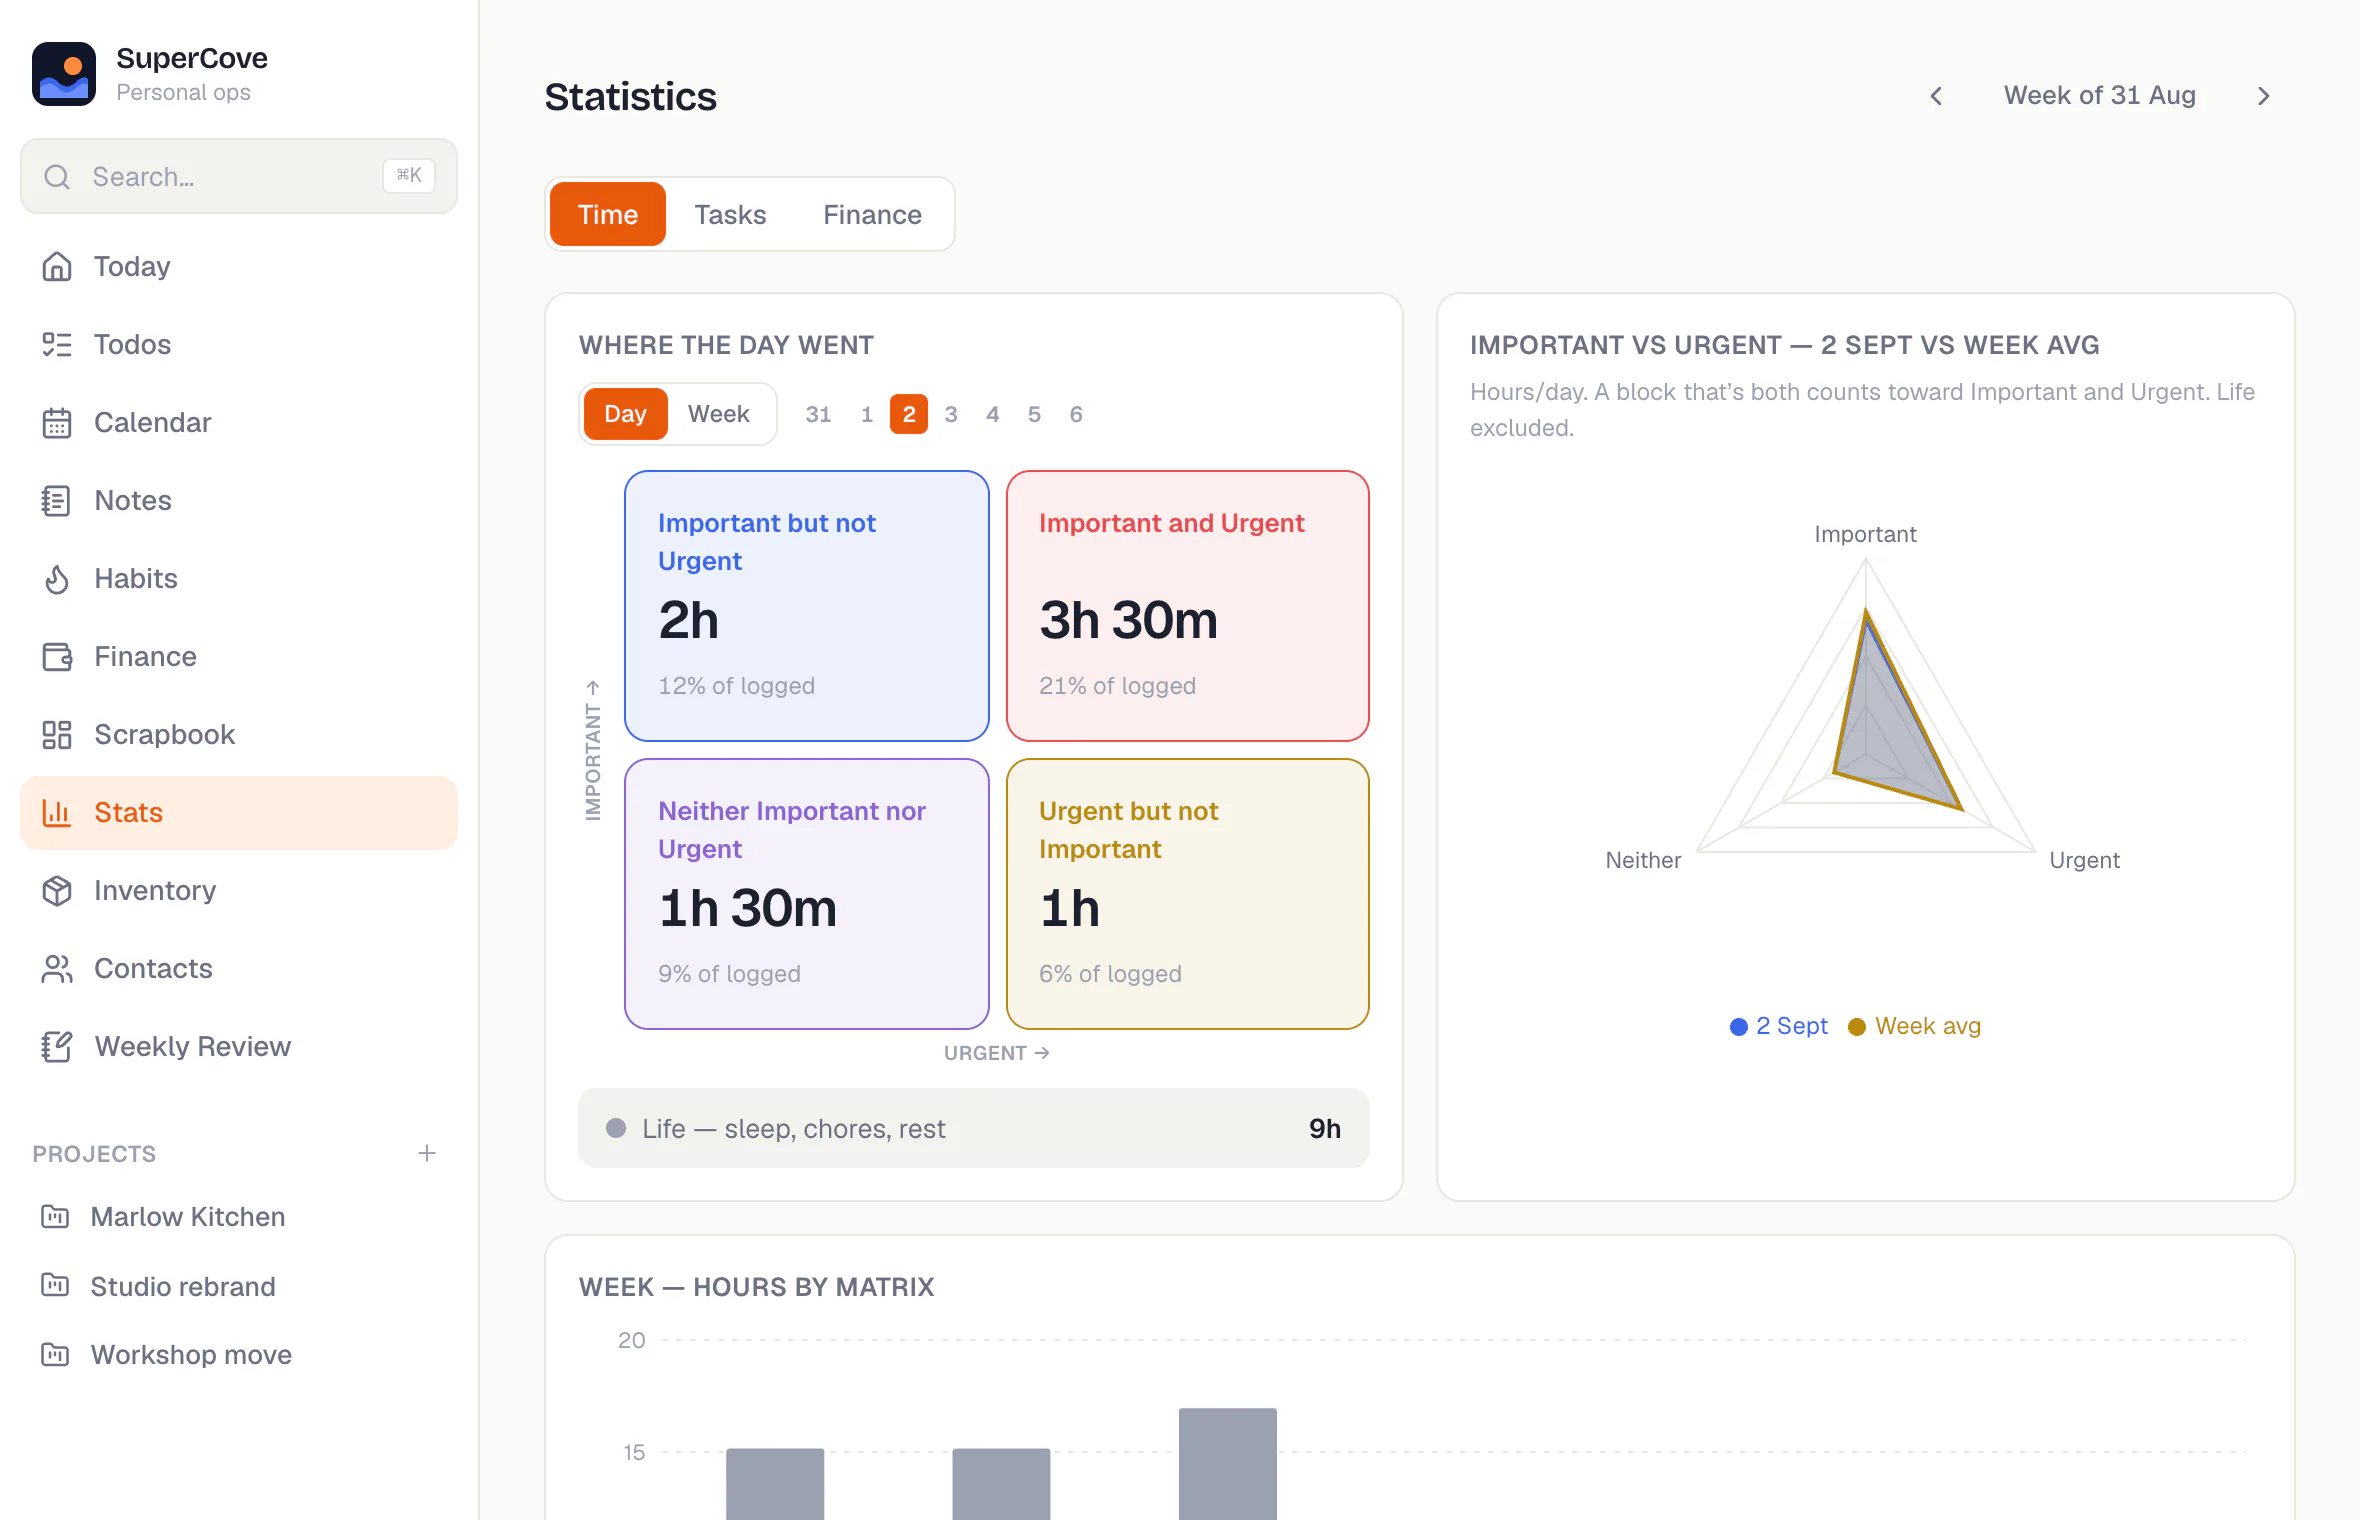Viewport: 2360px width, 1520px height.
Task: Switch matrix view to Day
Action: click(x=625, y=413)
